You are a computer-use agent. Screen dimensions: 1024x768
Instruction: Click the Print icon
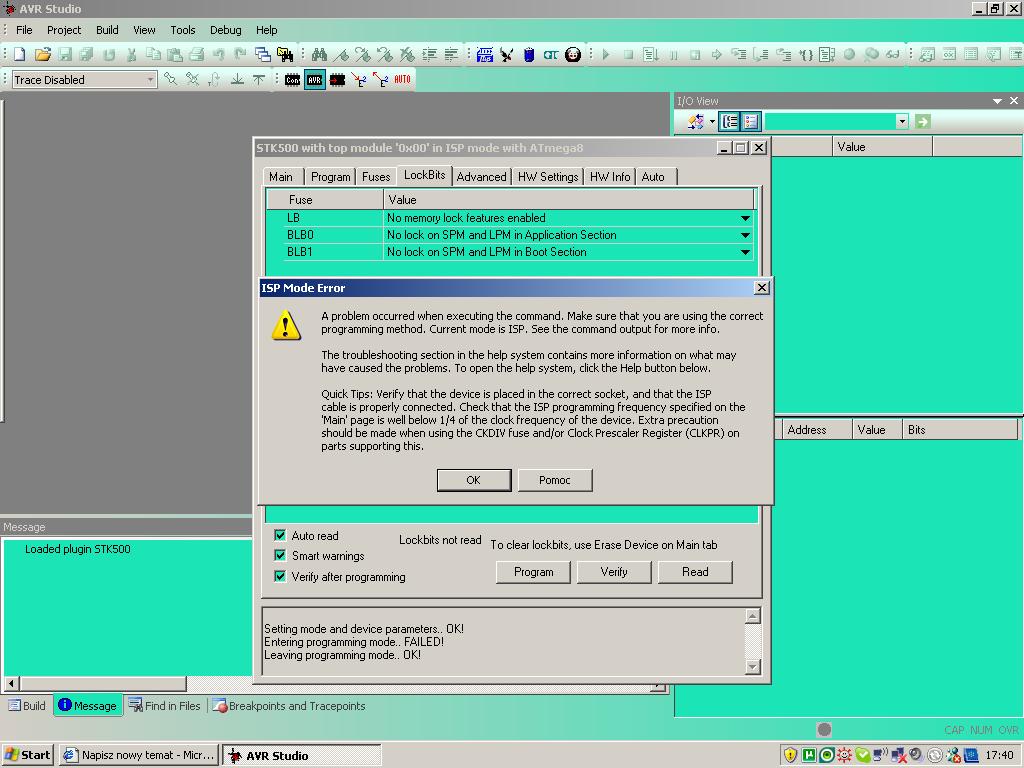coord(197,55)
